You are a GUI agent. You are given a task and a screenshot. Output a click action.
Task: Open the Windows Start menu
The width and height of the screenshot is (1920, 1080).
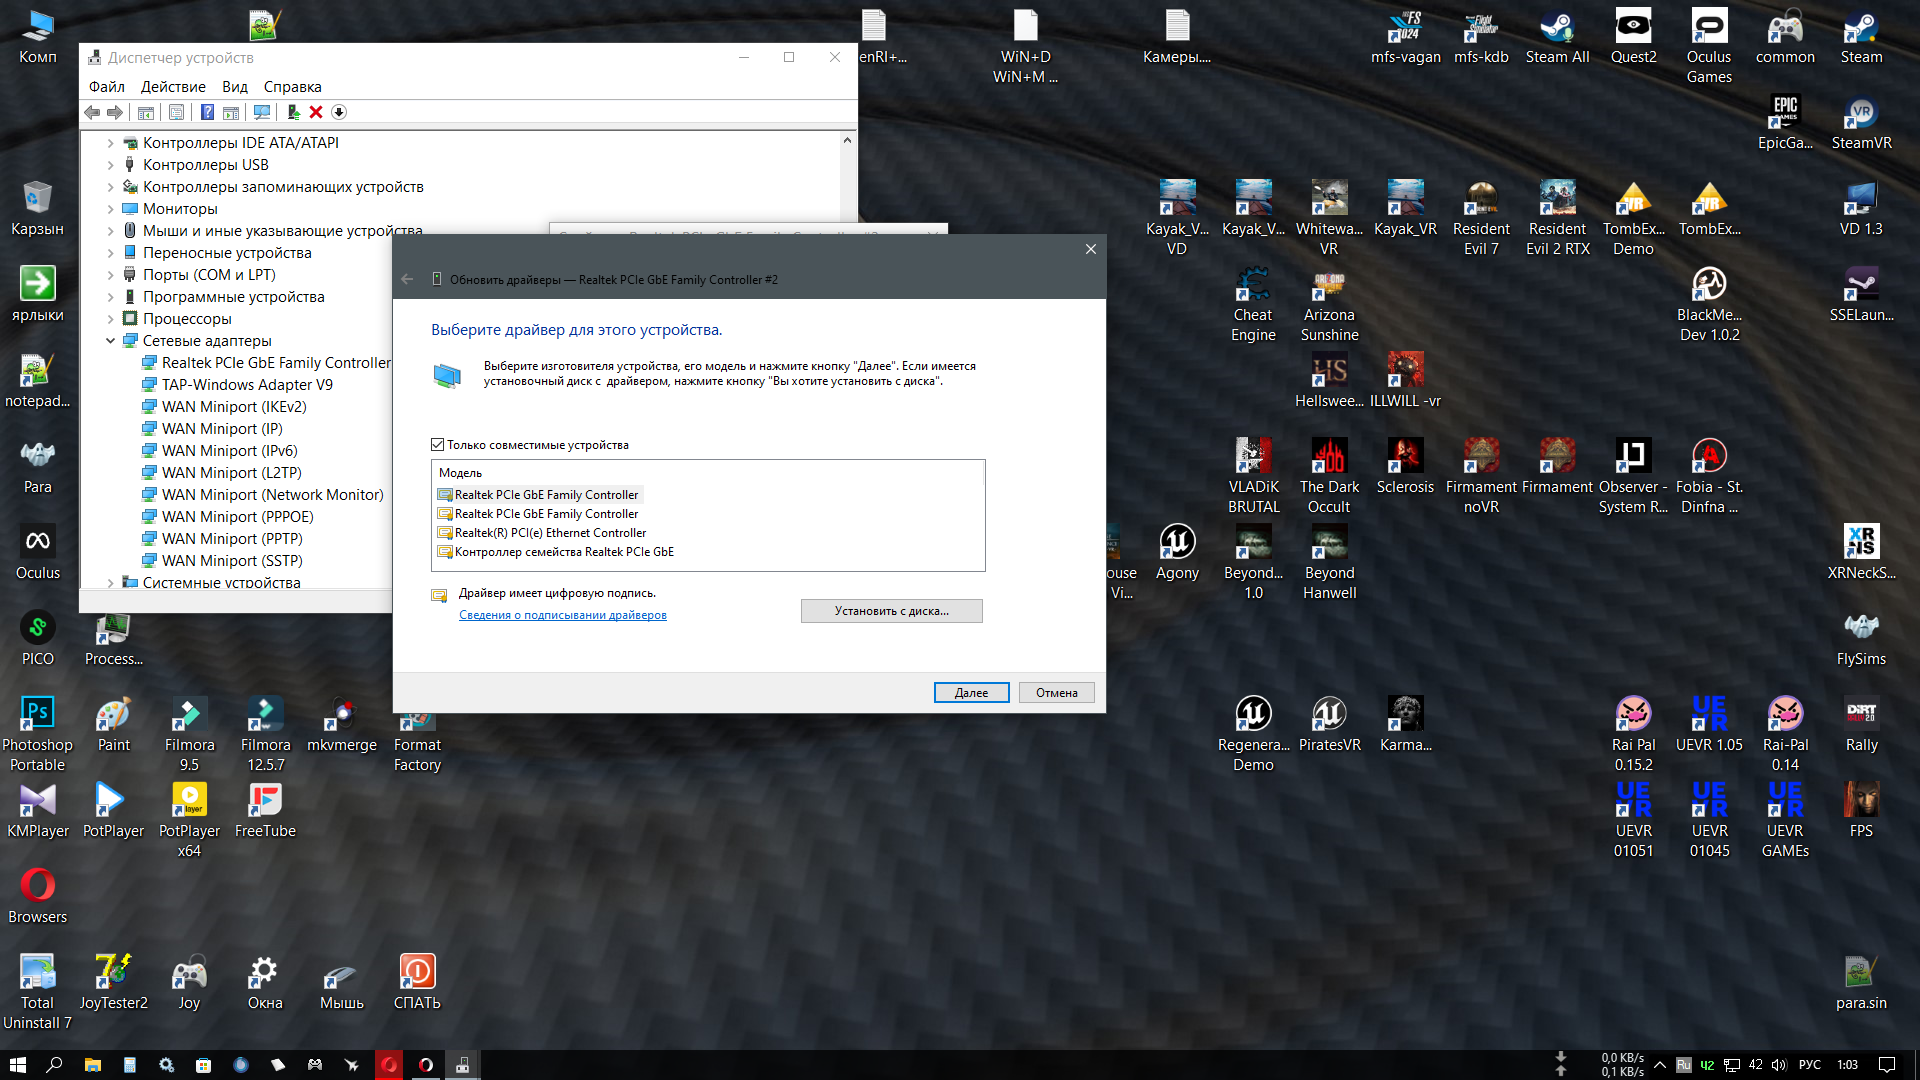[18, 1065]
